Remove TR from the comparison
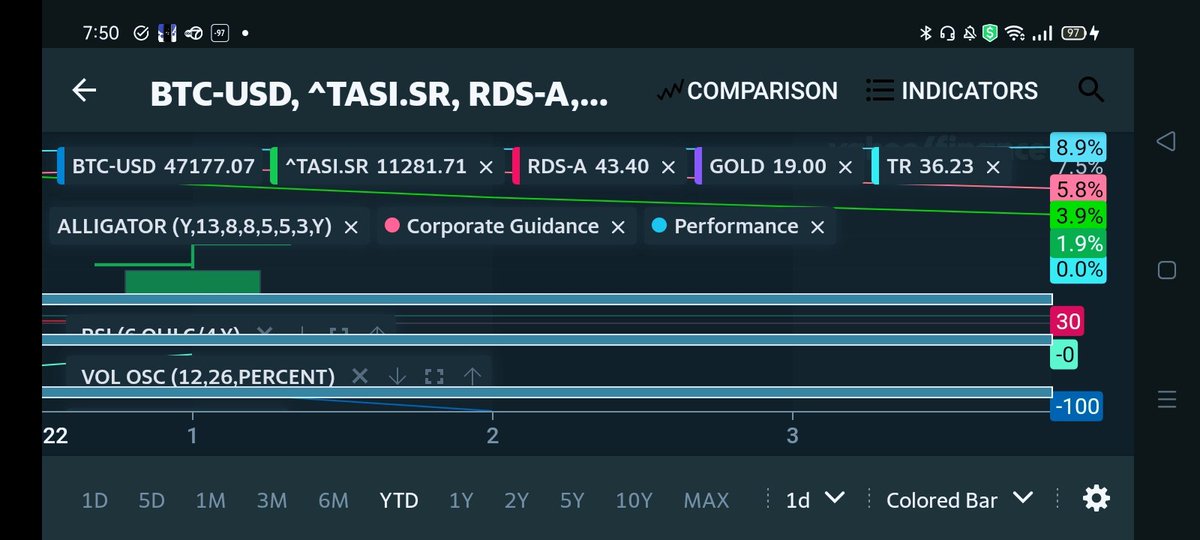1200x540 pixels. (x=994, y=167)
